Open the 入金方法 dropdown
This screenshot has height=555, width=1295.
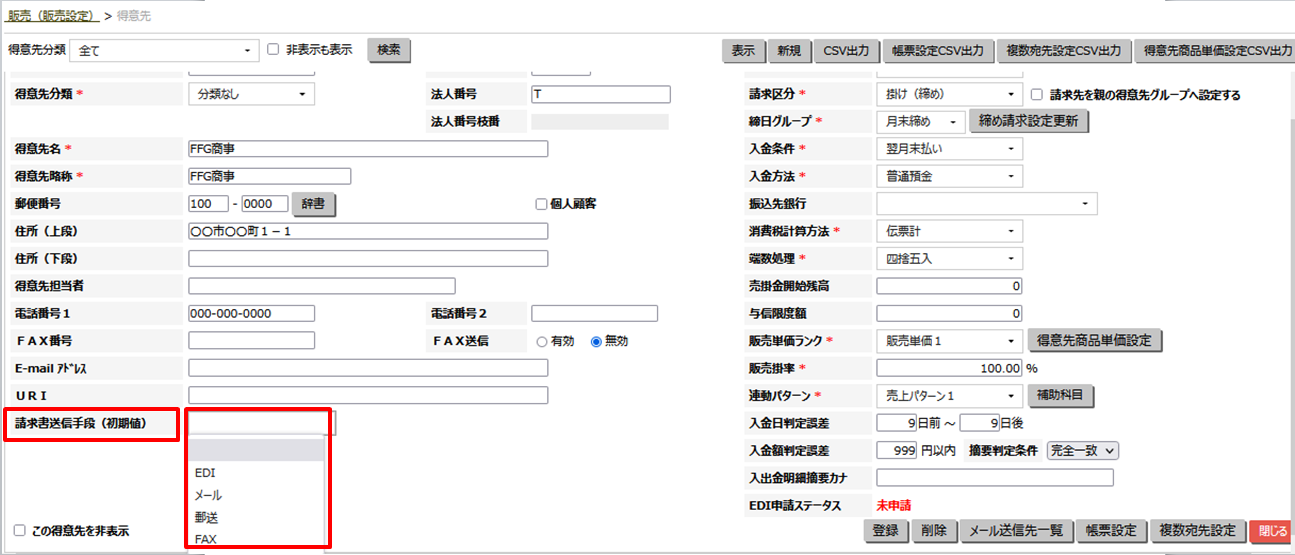pyautogui.click(x=949, y=177)
